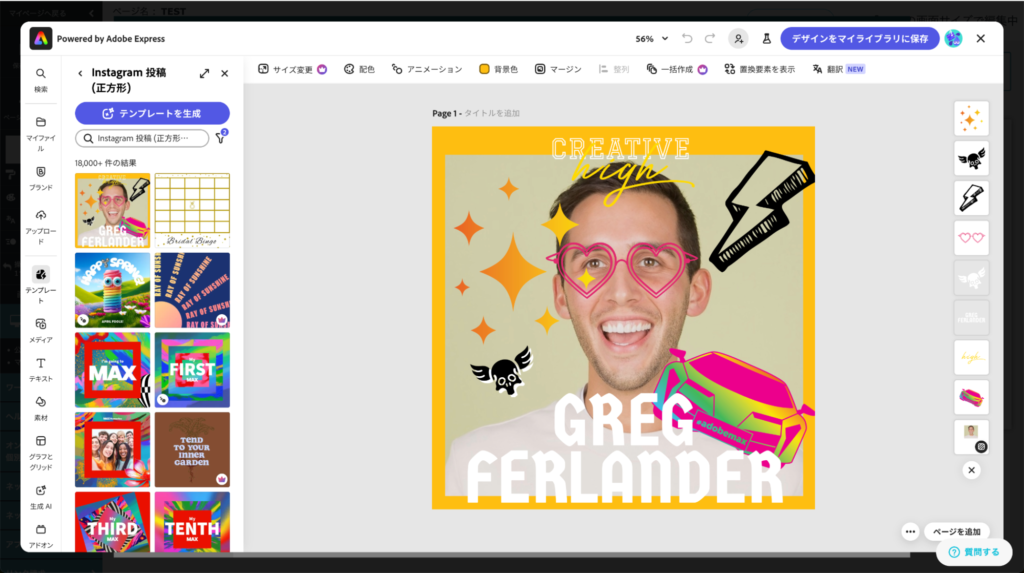1024x573 pixels.
Task: Open the Search panel in sidebar
Action: pos(40,79)
